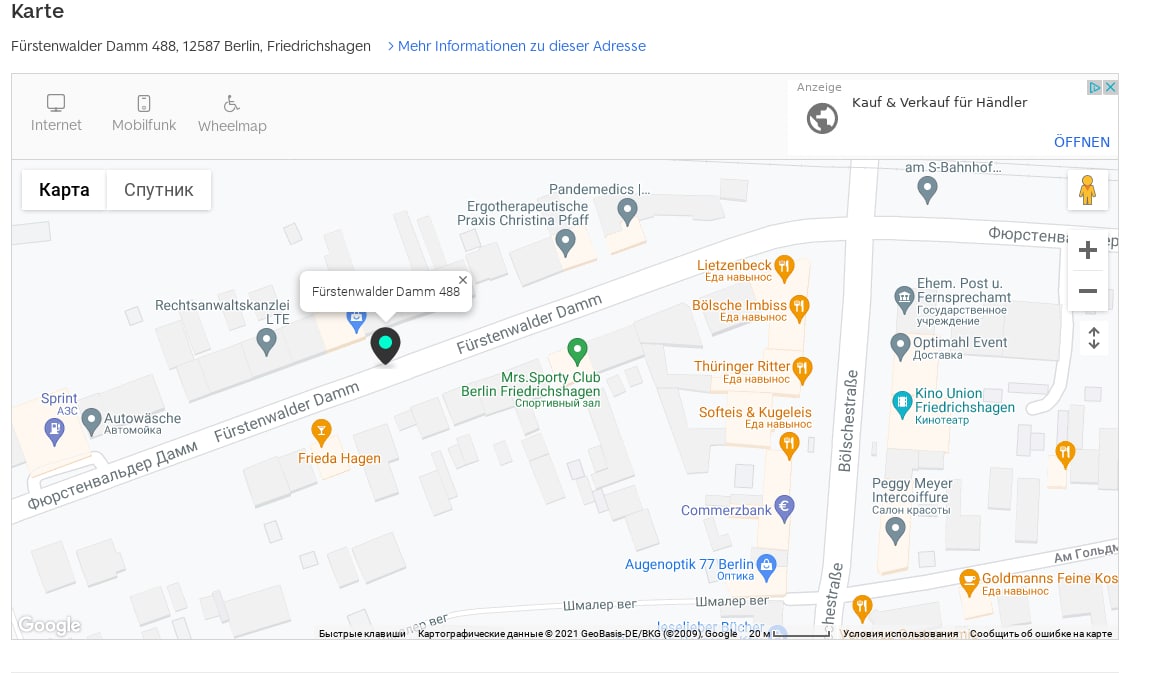Open the Internet coverage option
The height and width of the screenshot is (673, 1155).
(56, 113)
